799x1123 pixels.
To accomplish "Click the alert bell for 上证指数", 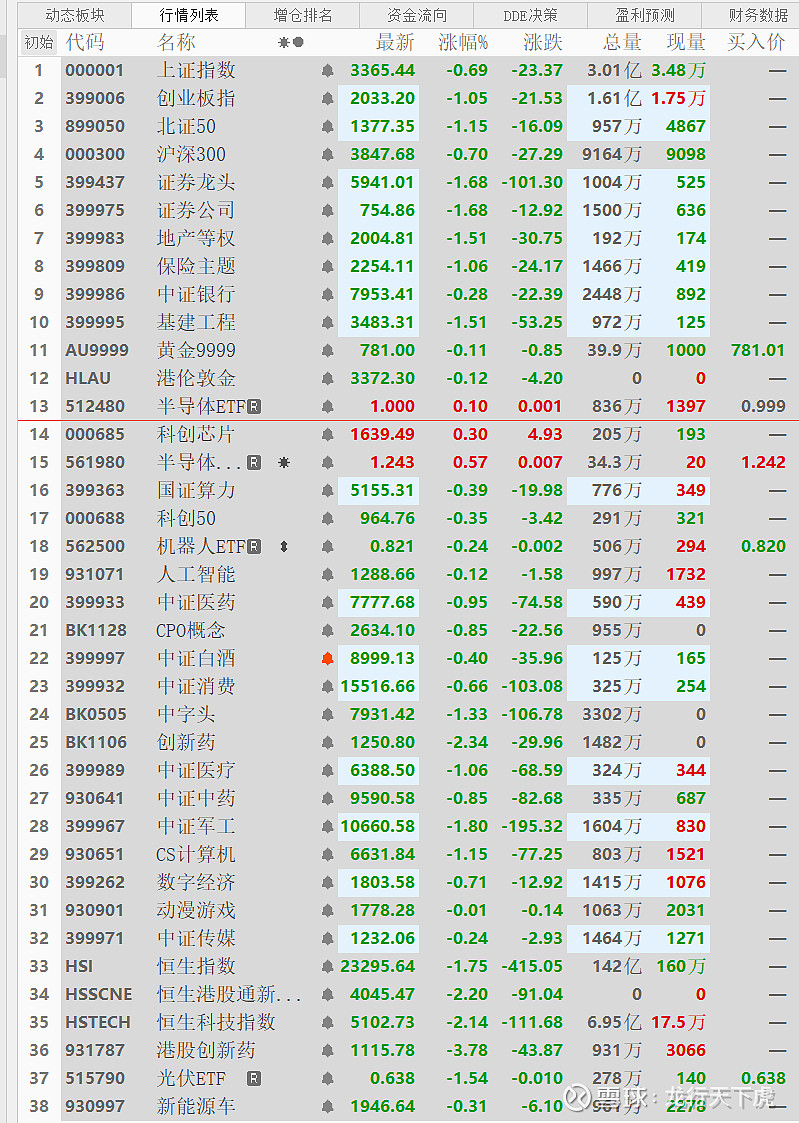I will (327, 71).
